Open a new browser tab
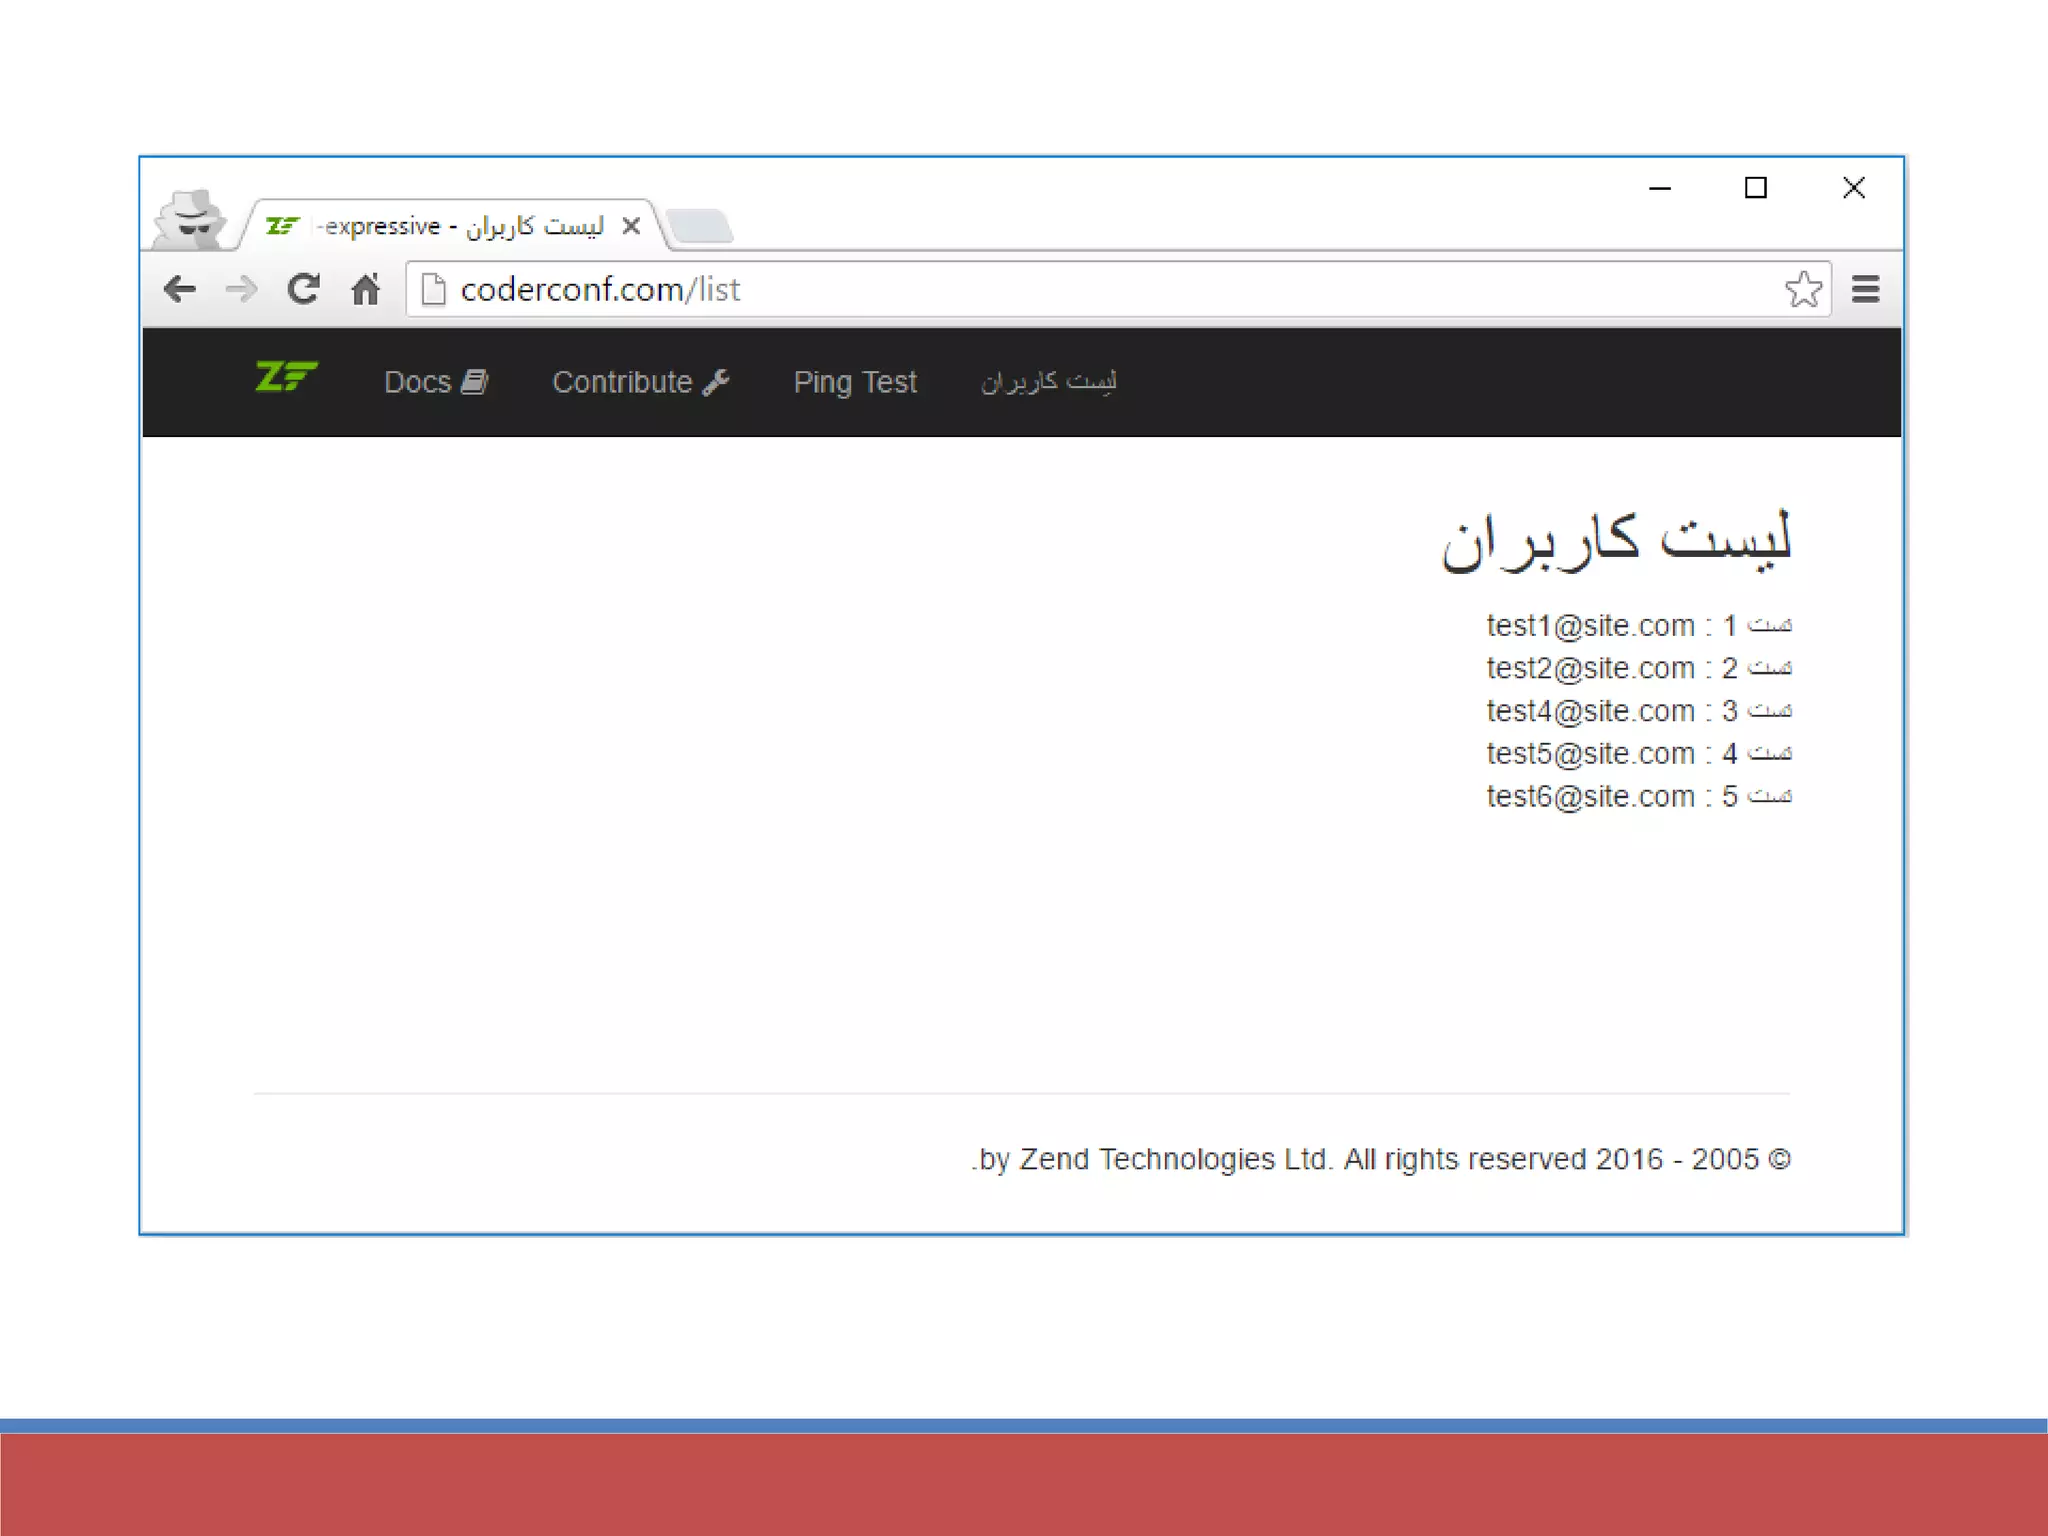 pos(699,226)
